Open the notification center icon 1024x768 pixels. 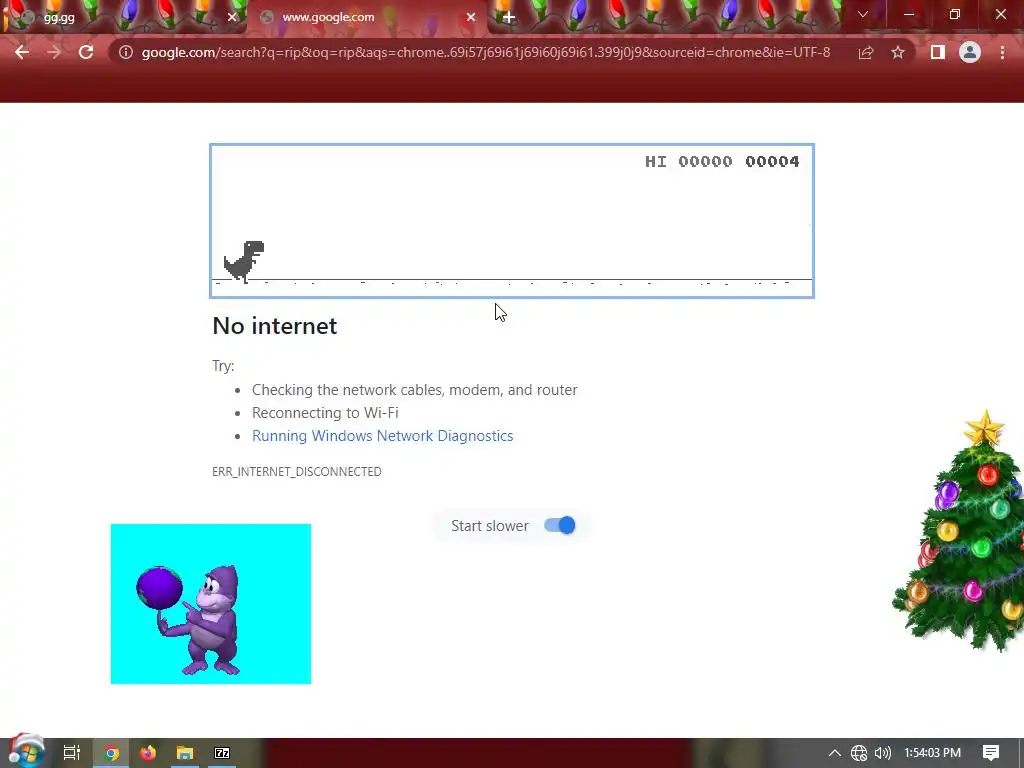pyautogui.click(x=991, y=753)
